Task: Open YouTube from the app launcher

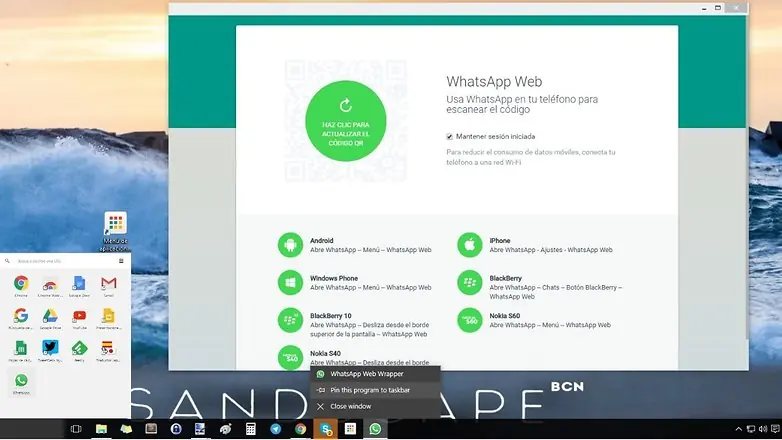Action: click(79, 318)
